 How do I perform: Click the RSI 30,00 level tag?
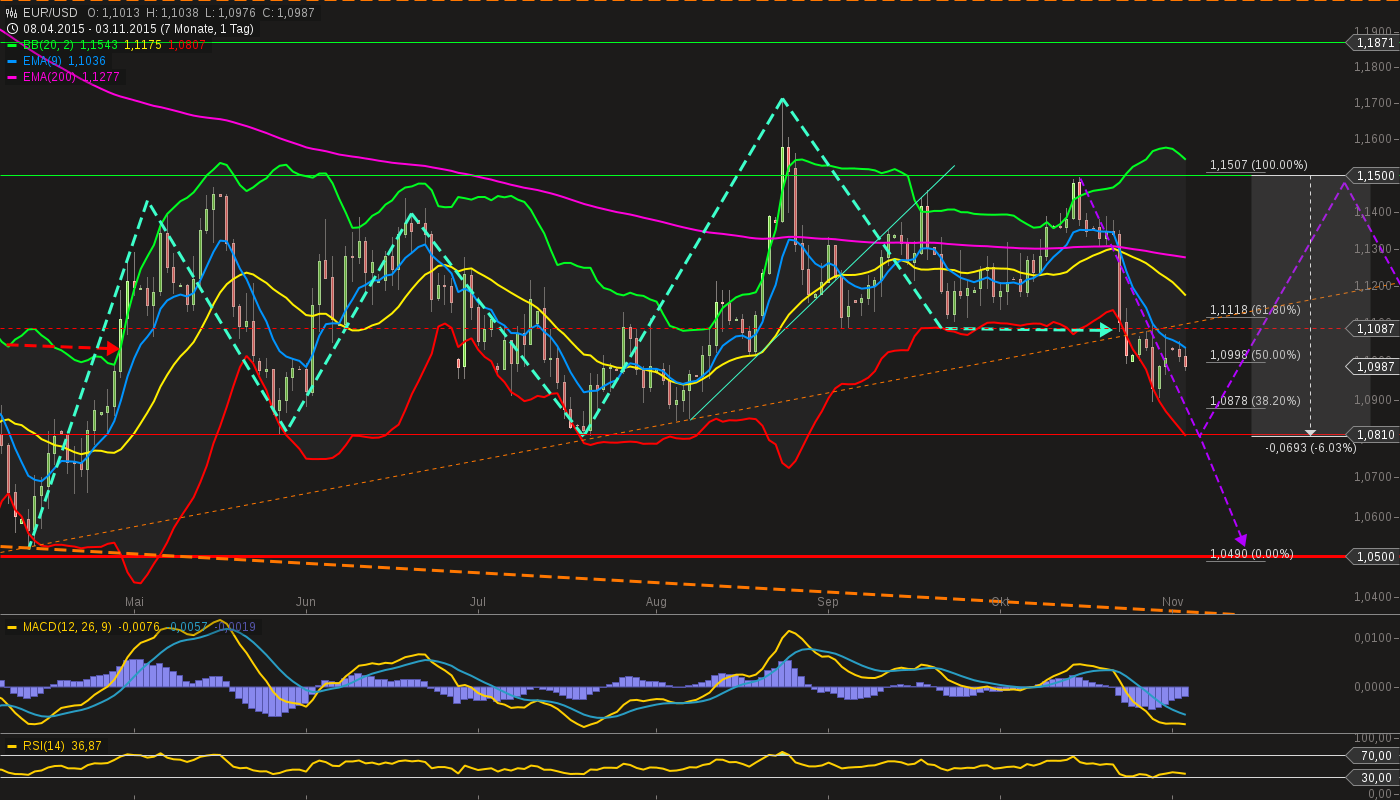pos(1375,778)
